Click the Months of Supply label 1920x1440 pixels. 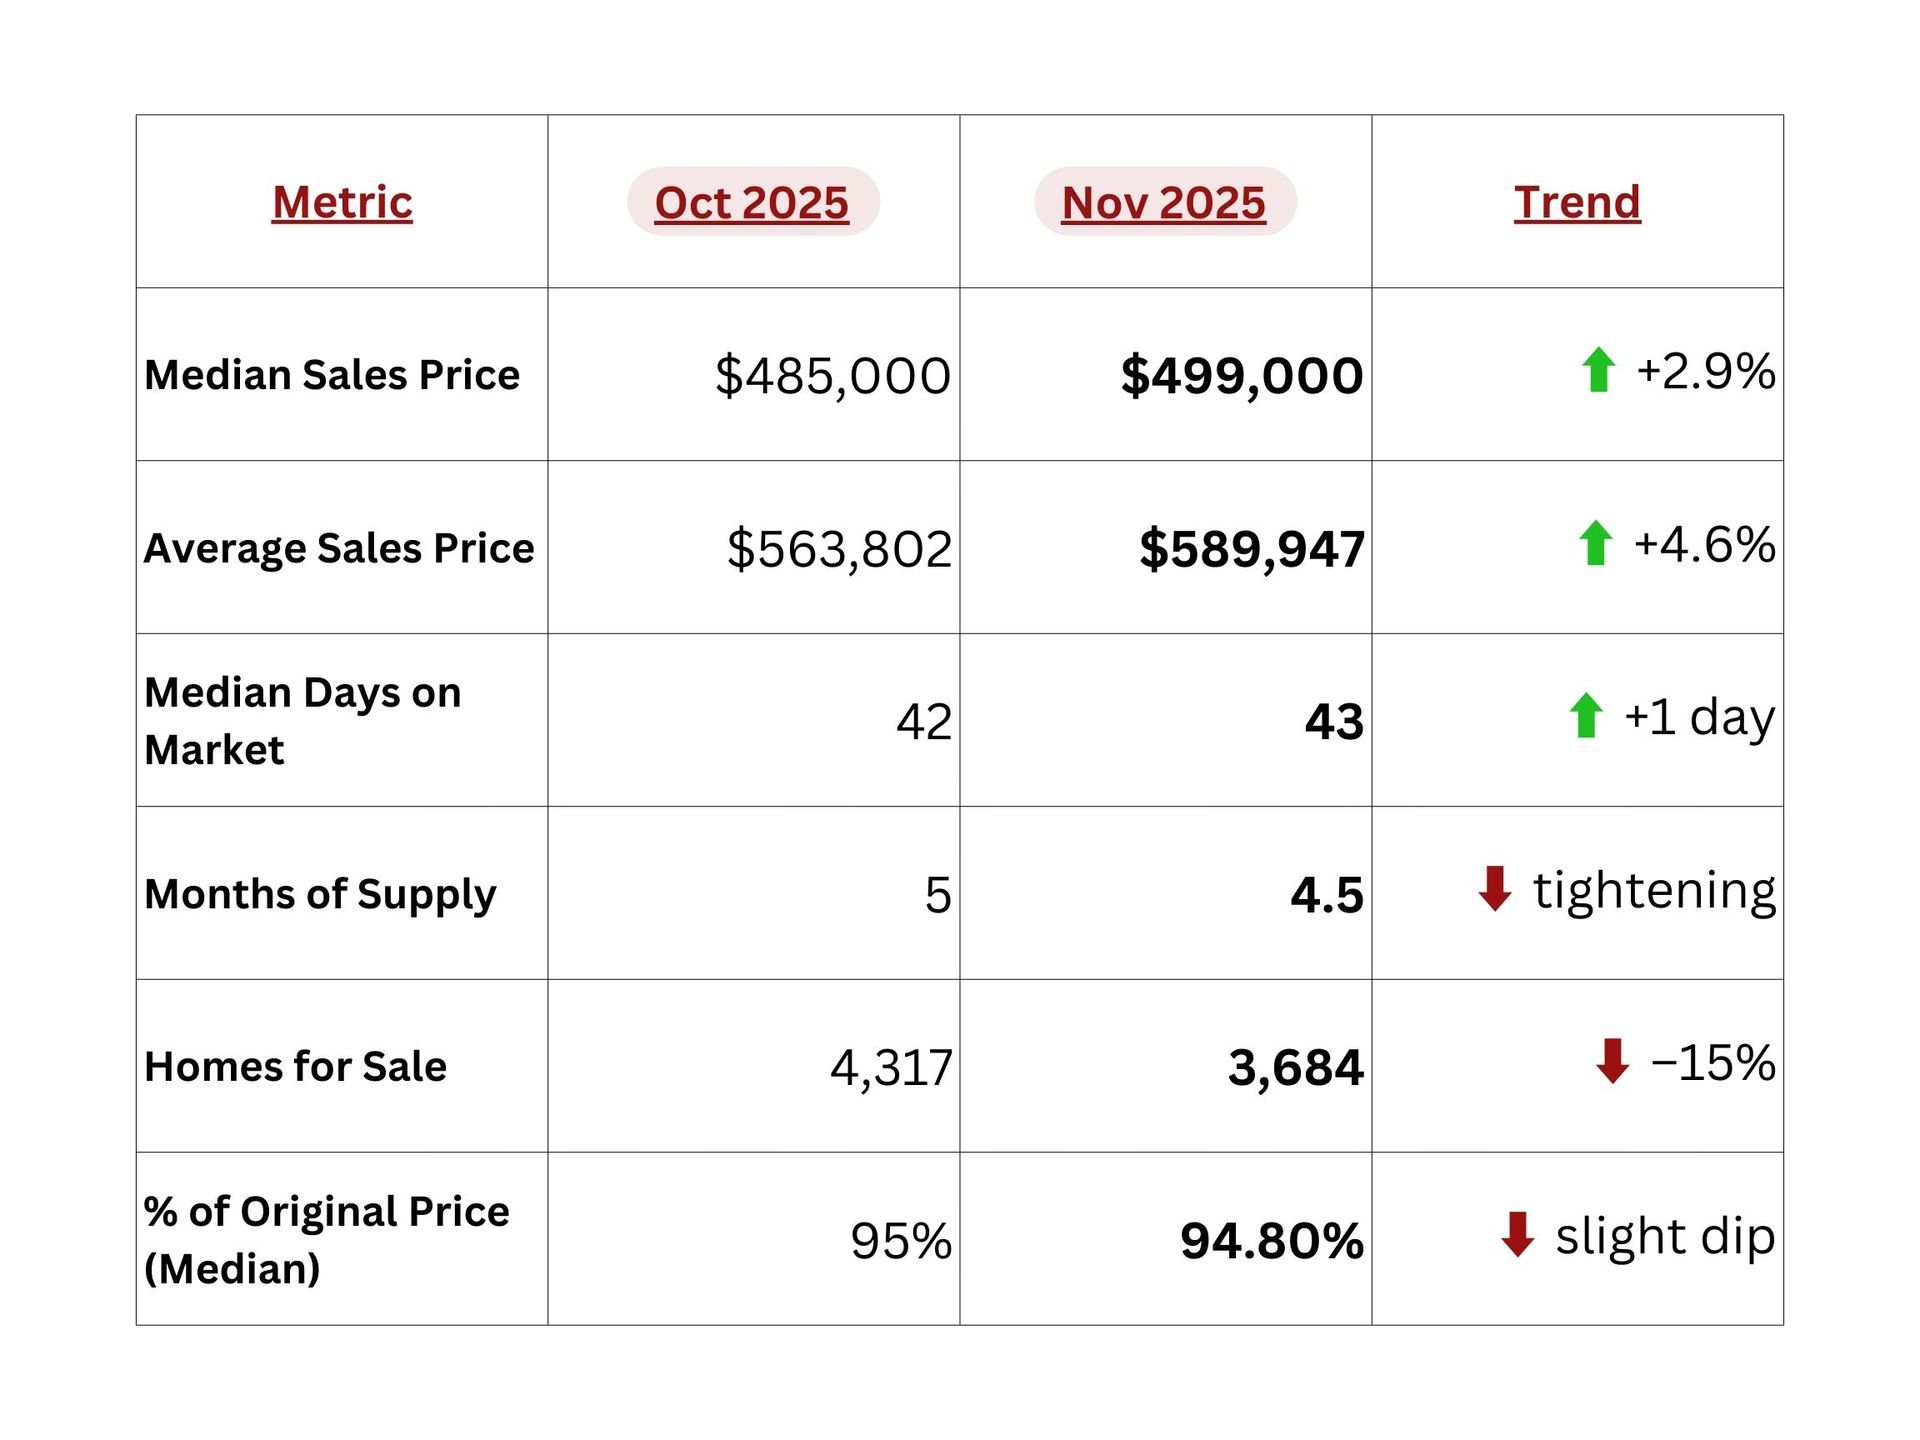click(x=320, y=894)
